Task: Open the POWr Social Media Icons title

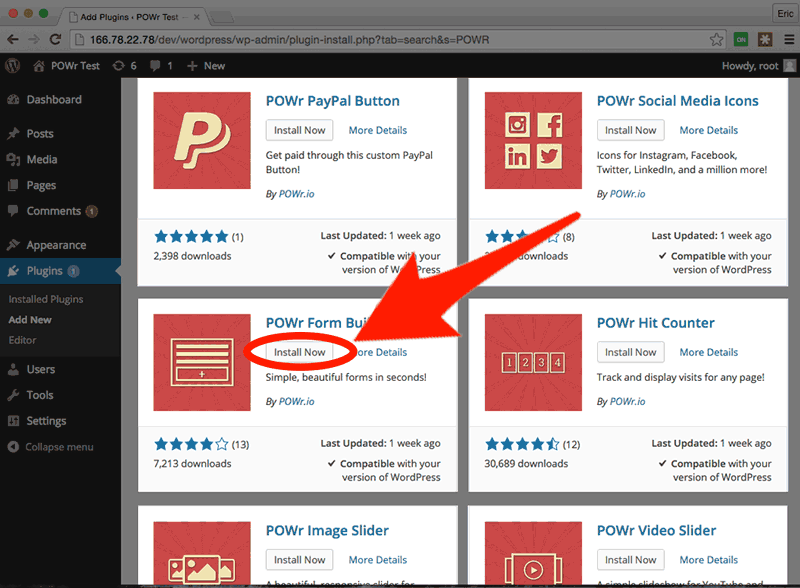Action: (678, 101)
